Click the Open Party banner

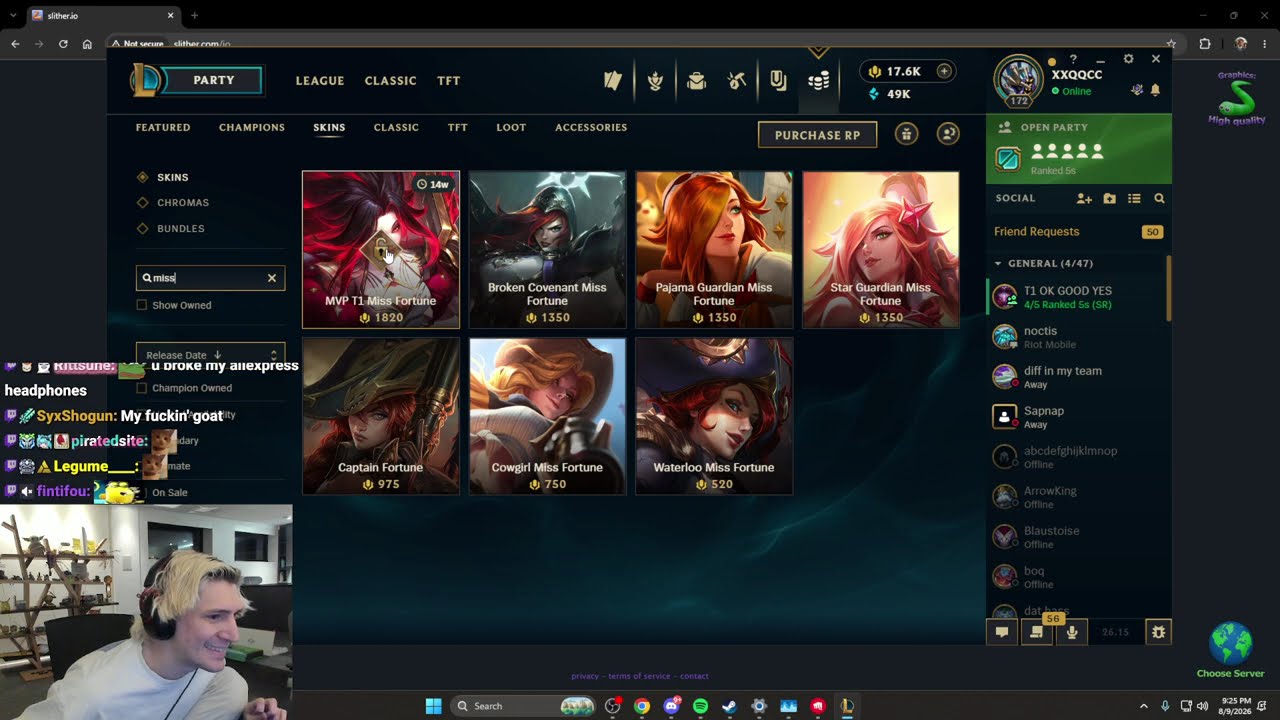(1078, 149)
